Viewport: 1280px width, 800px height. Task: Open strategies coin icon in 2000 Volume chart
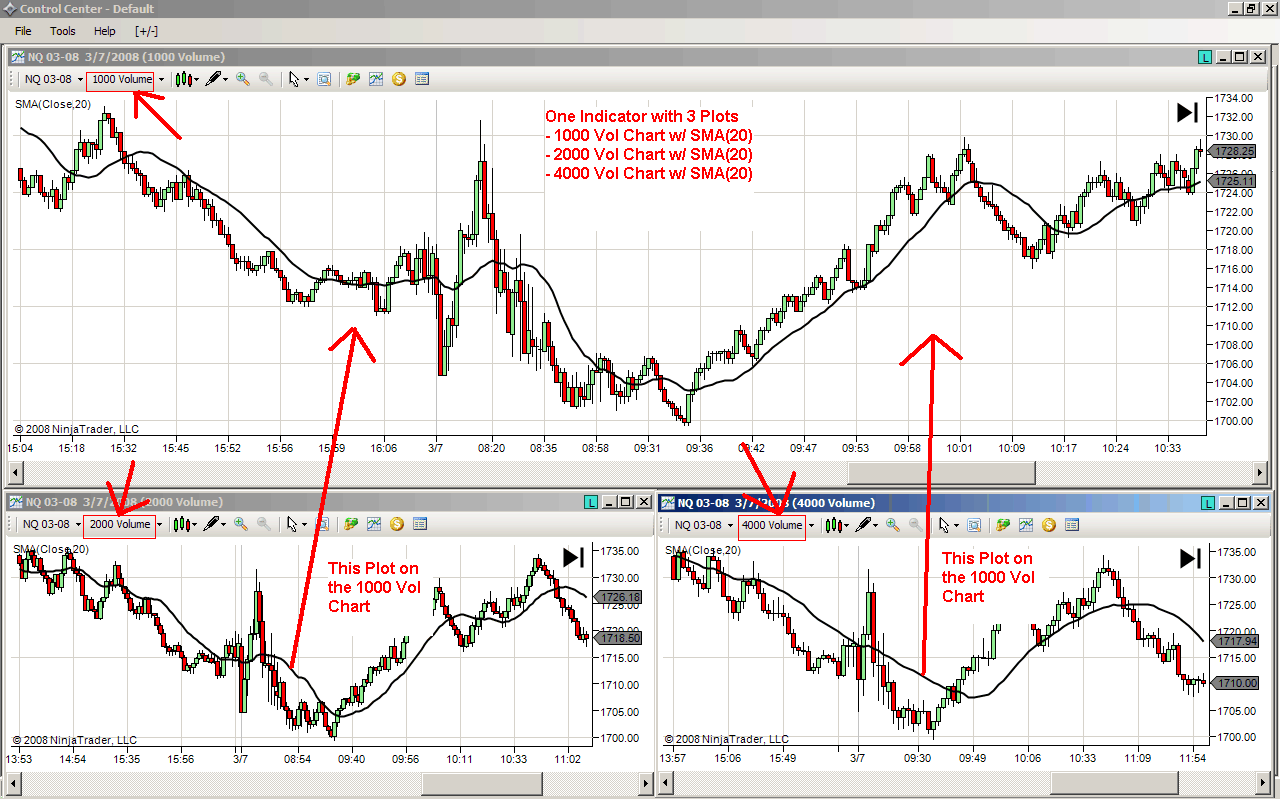(397, 523)
